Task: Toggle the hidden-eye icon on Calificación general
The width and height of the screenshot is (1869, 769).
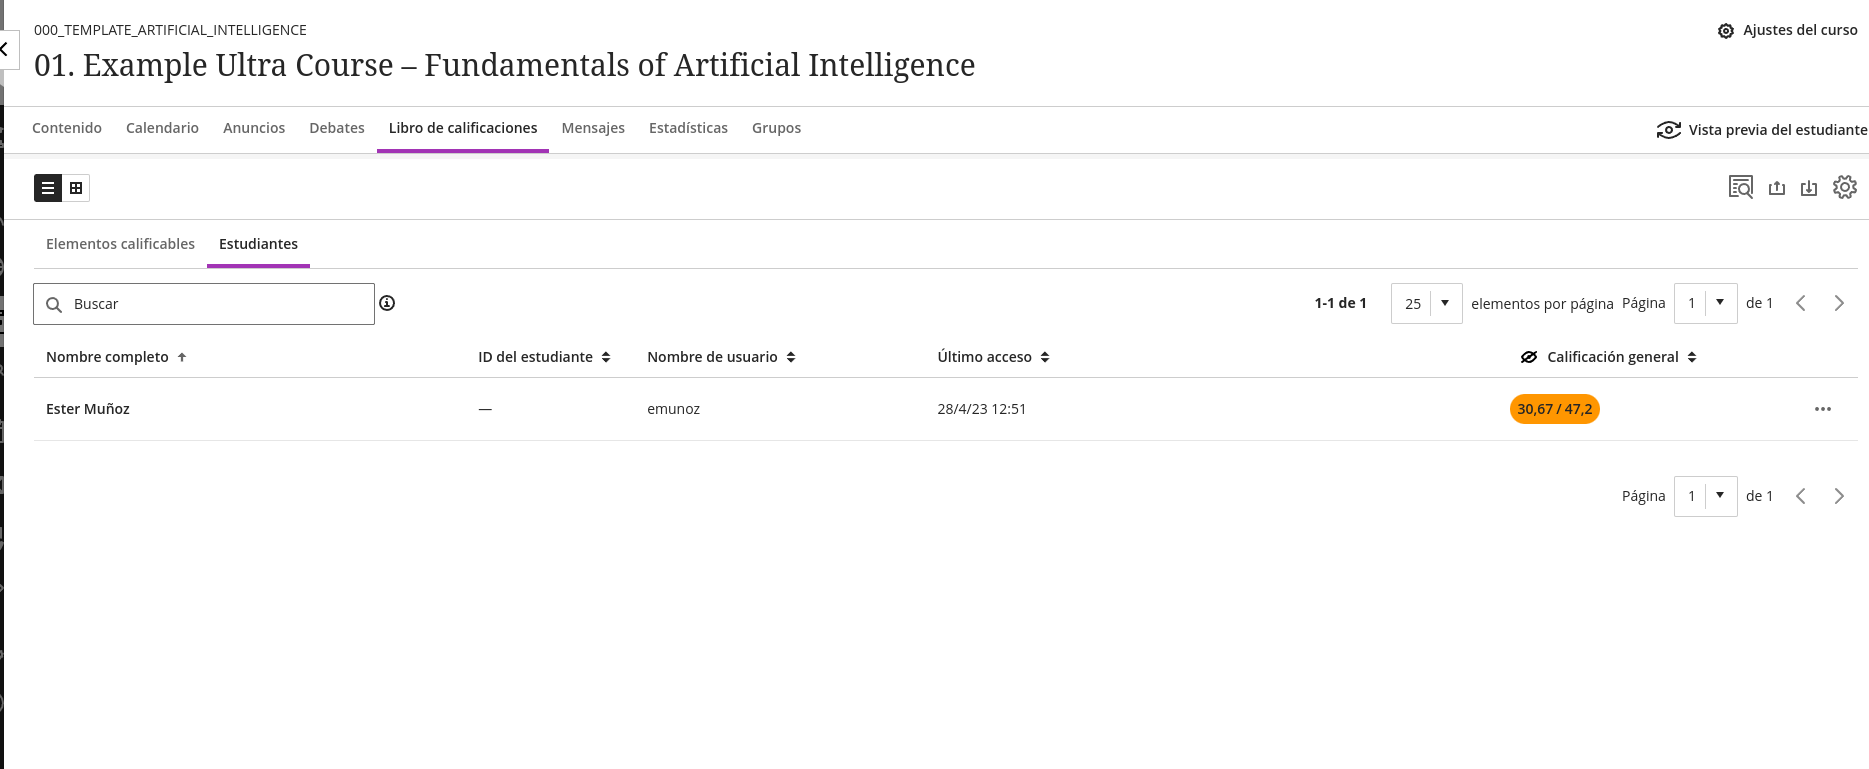Action: pyautogui.click(x=1529, y=357)
